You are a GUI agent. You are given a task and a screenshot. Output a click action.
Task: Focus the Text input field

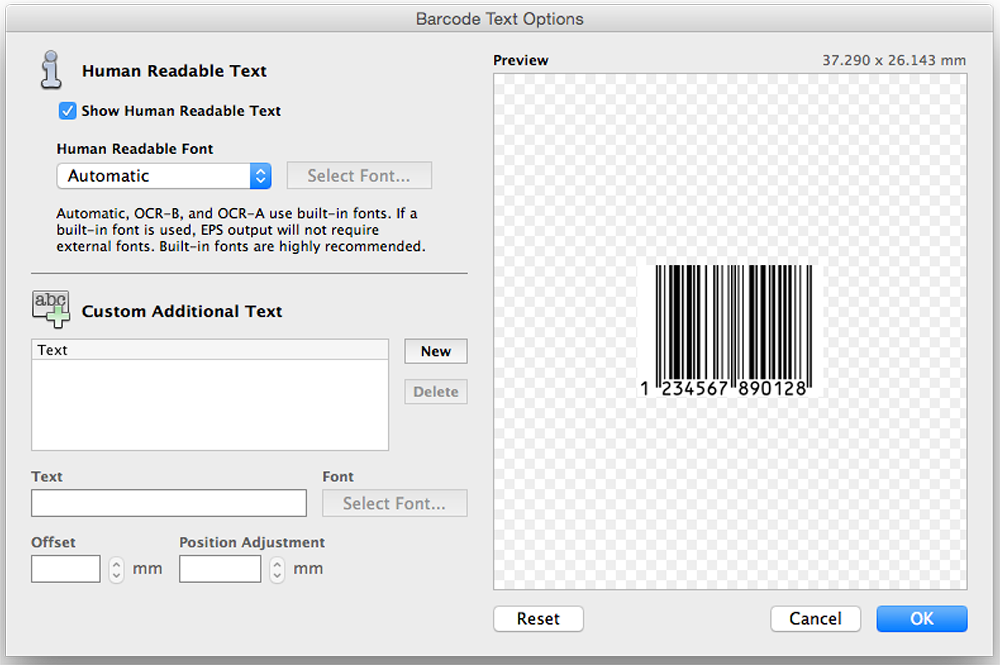click(x=169, y=503)
